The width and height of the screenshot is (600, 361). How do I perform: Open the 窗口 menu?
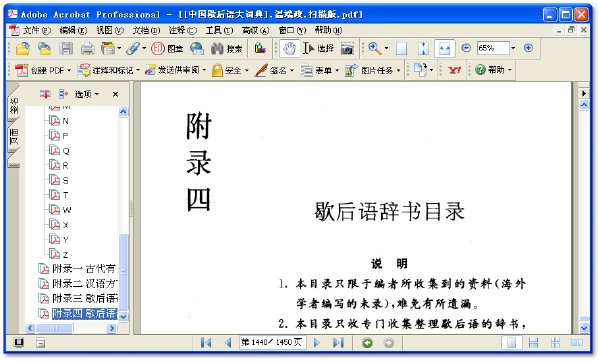(292, 30)
